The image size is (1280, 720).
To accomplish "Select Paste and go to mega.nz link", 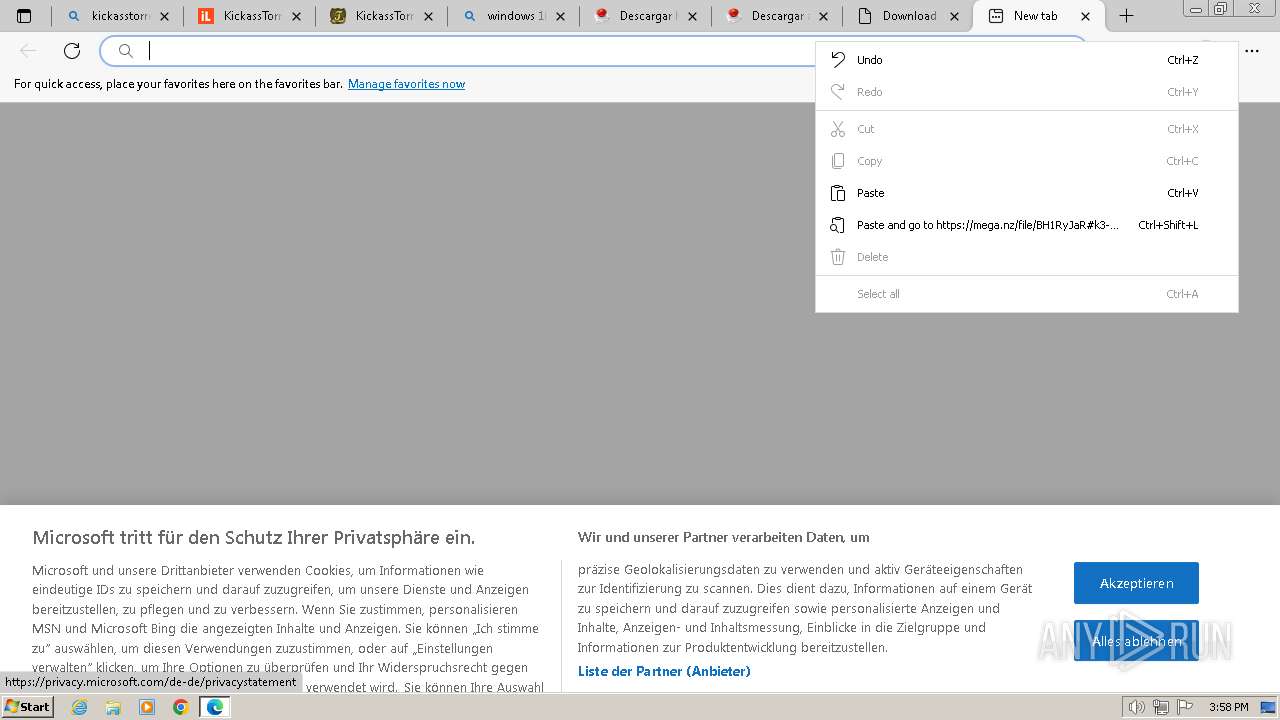I will [1027, 225].
